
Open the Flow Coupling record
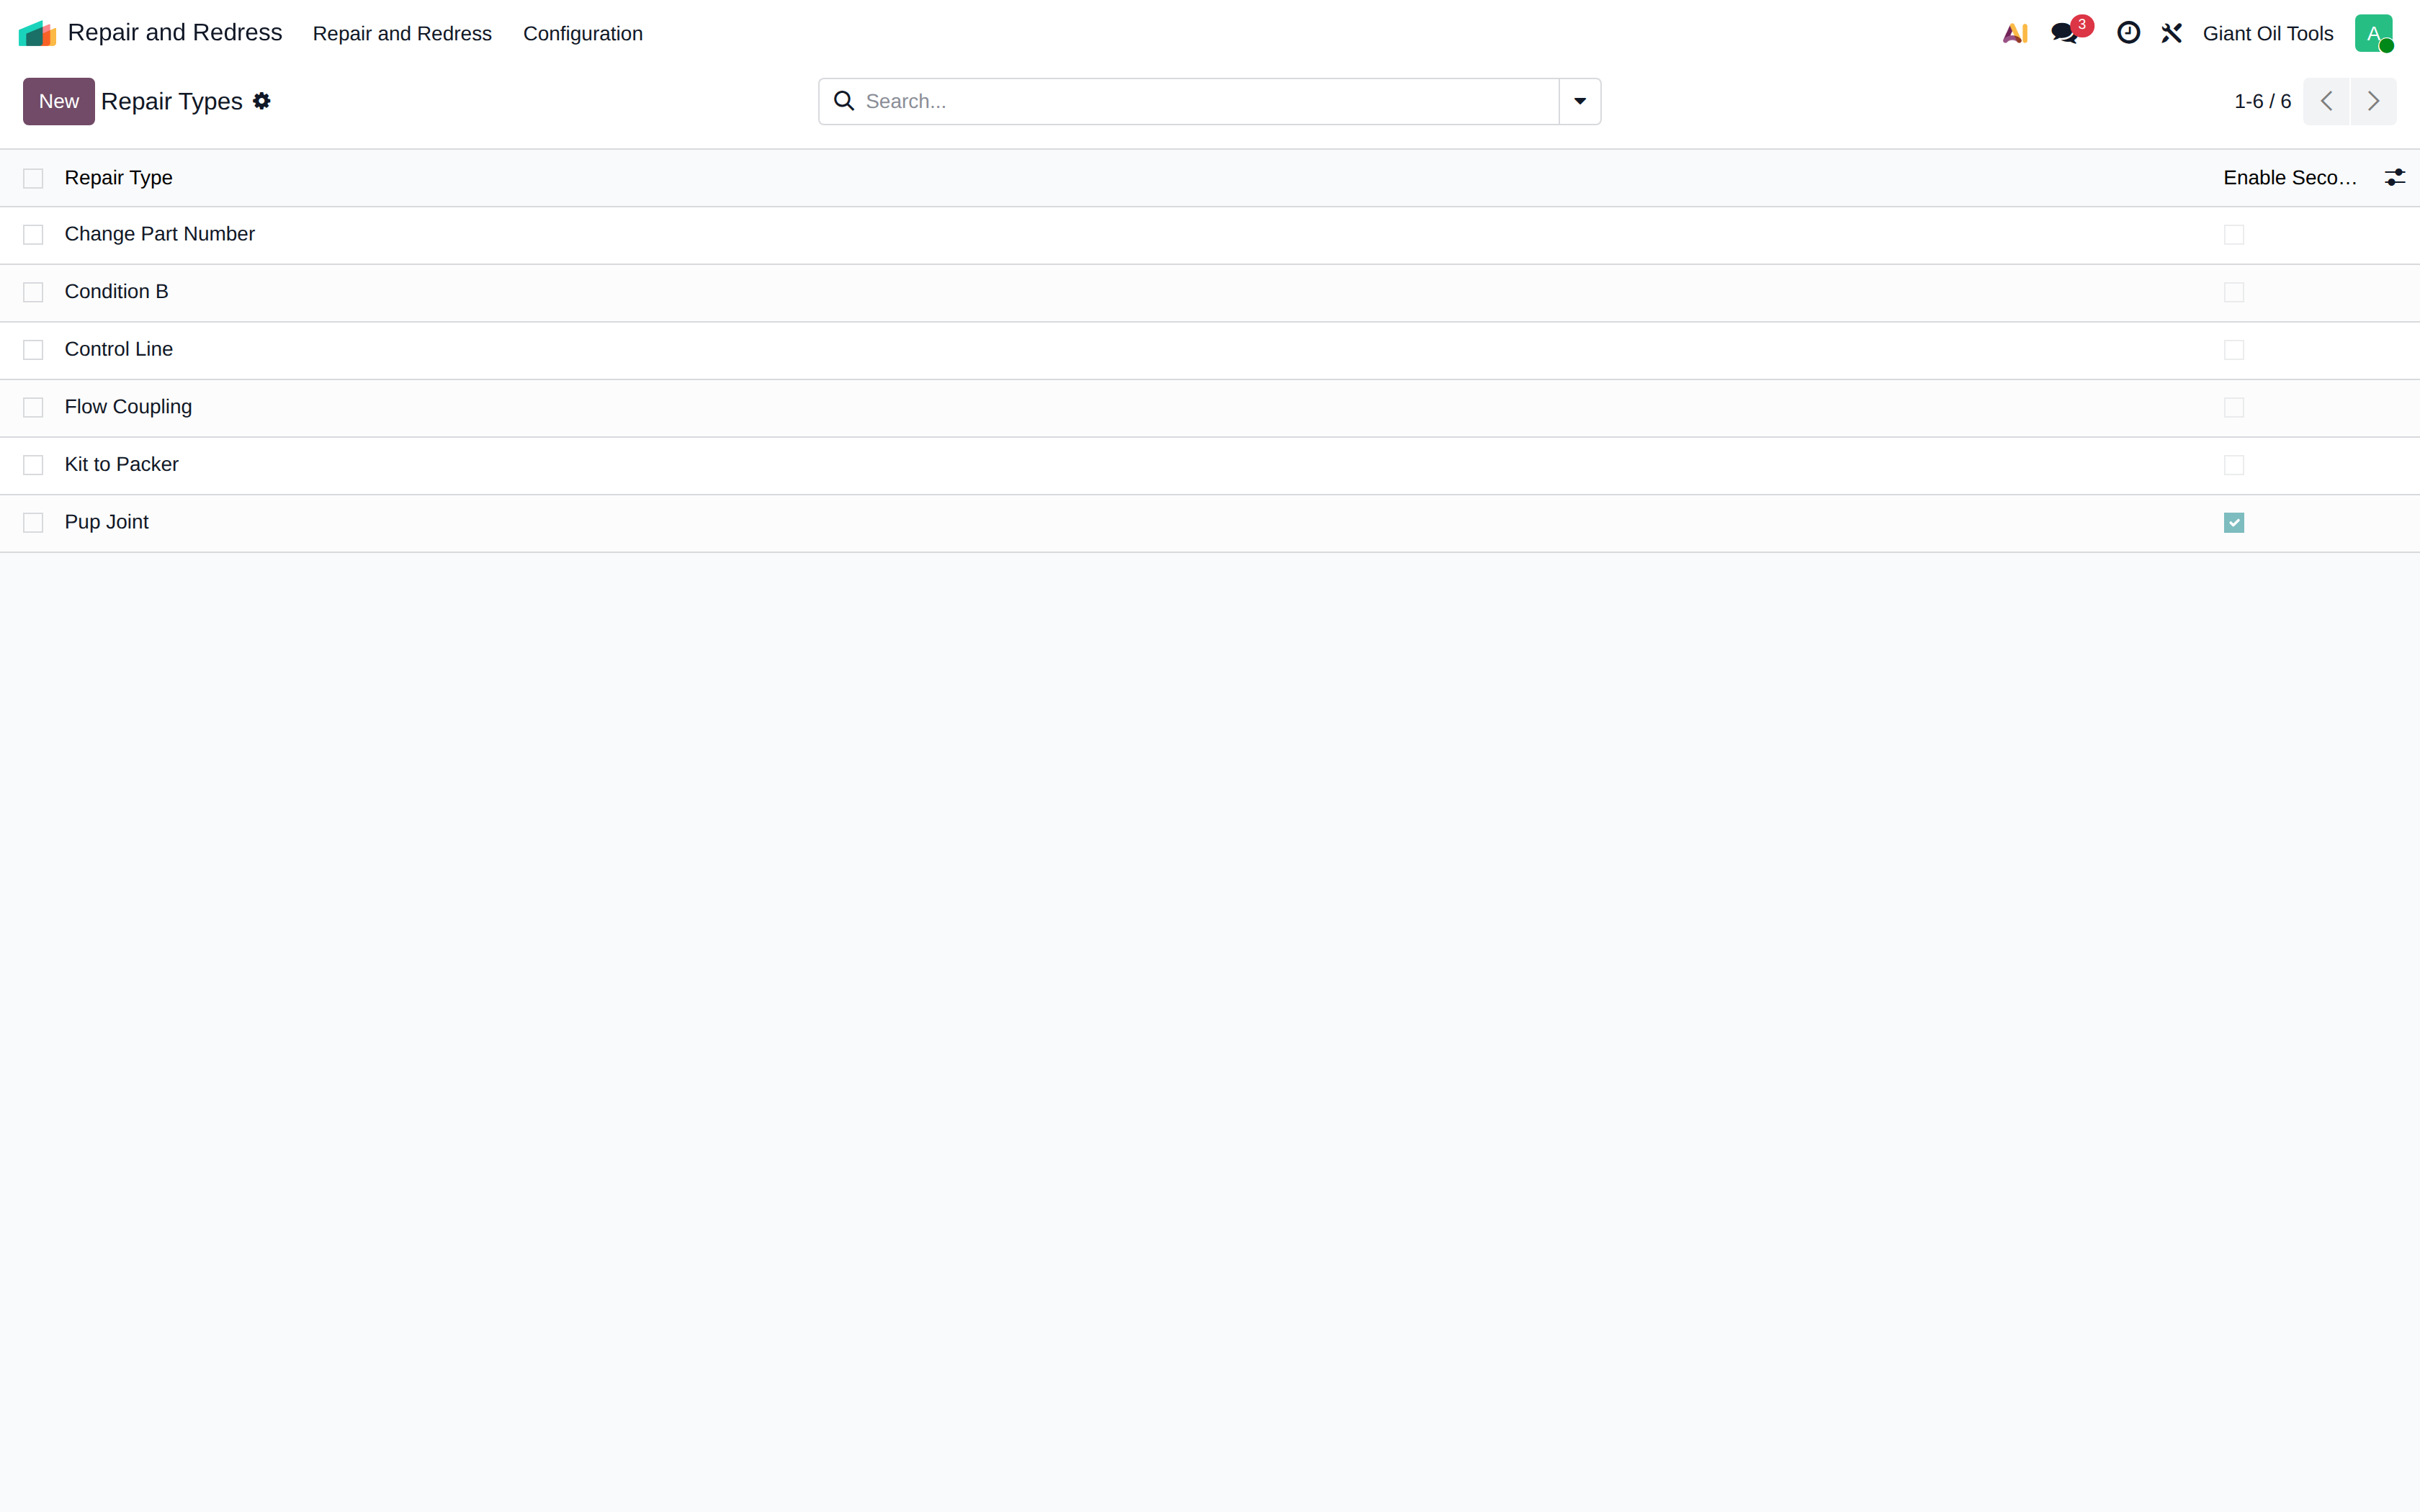[x=128, y=407]
